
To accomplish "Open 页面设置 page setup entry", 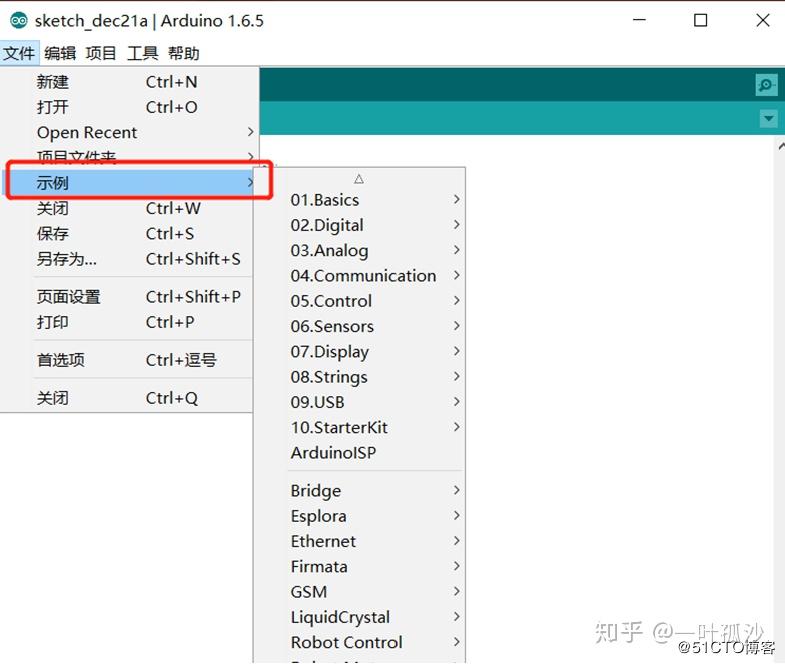I will tap(128, 296).
